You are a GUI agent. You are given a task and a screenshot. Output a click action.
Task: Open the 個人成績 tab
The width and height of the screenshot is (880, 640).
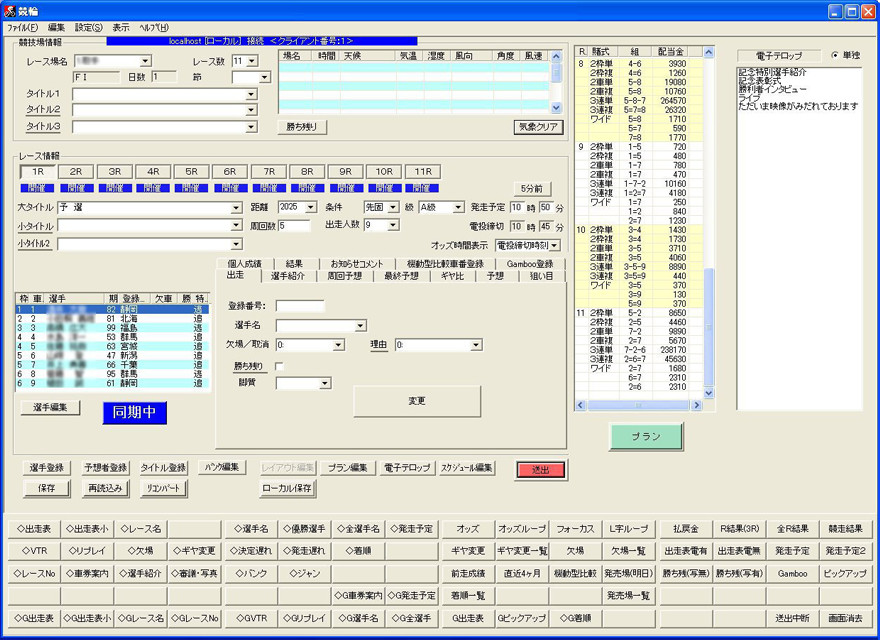coord(245,264)
